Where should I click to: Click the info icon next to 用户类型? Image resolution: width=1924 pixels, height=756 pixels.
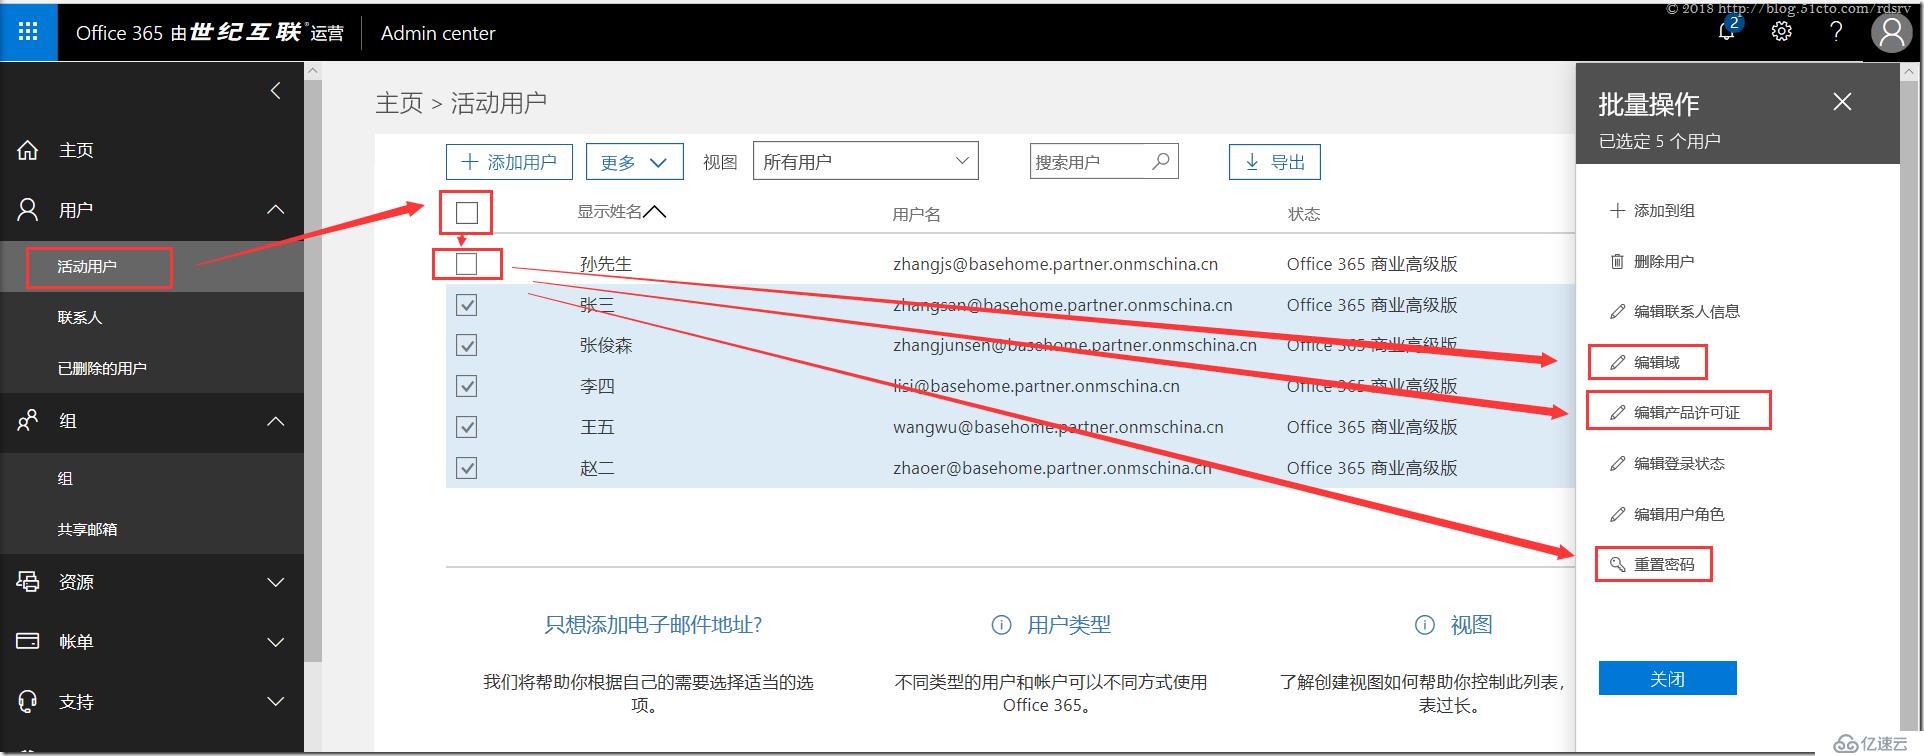coord(1001,625)
